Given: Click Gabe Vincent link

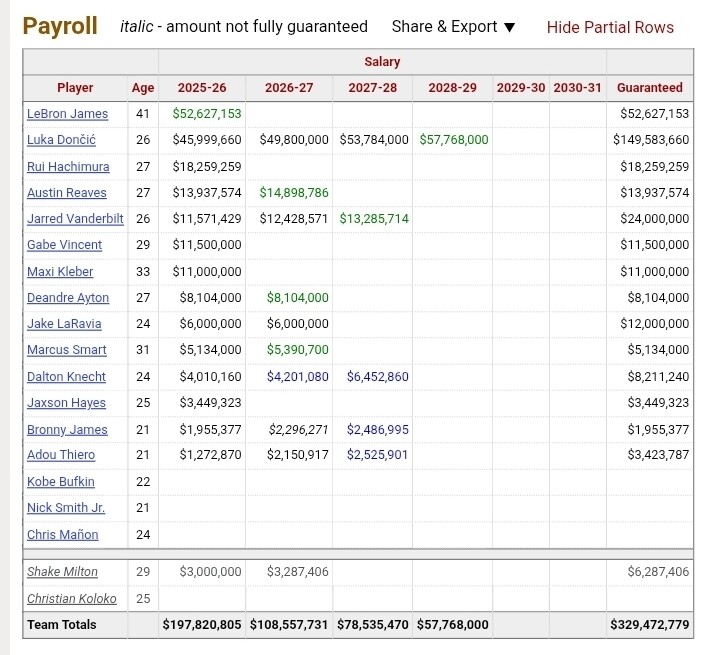Looking at the screenshot, I should coord(64,245).
